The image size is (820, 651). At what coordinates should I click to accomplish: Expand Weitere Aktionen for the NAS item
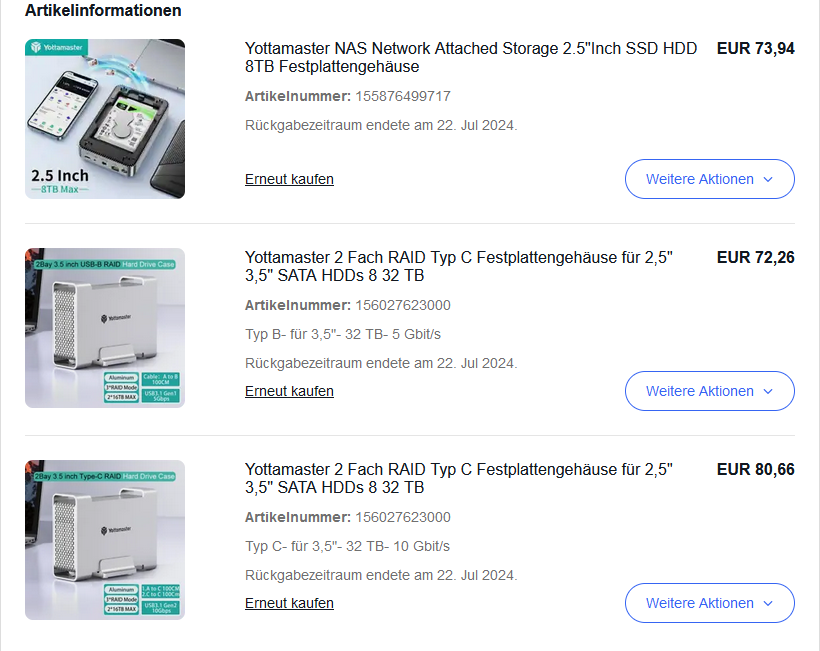pos(710,179)
